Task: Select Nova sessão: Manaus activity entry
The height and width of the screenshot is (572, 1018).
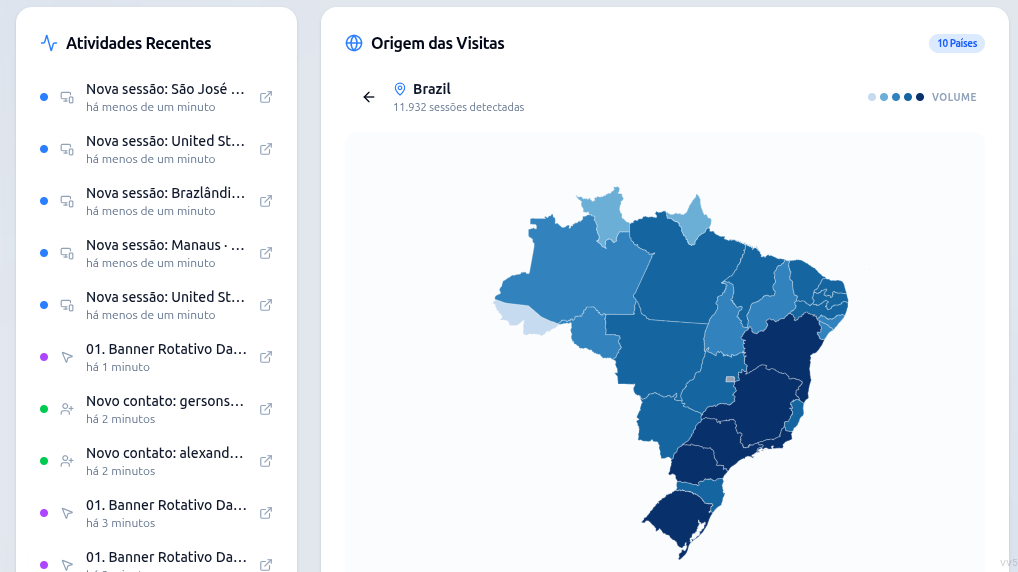Action: pos(156,253)
